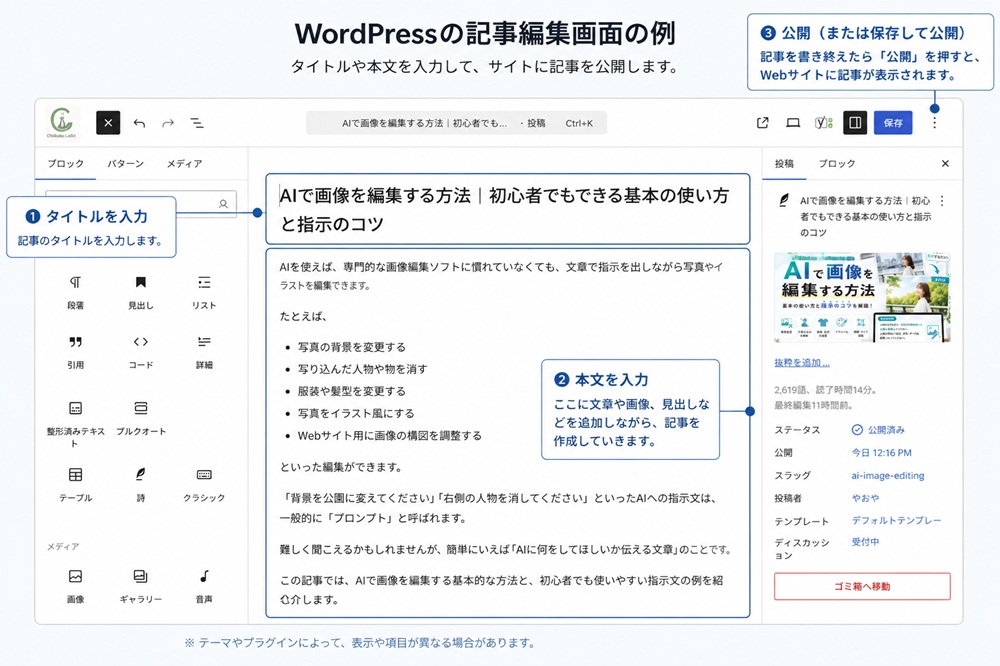Click list item Webサイト用に画像の構図を調整する

[x=390, y=436]
